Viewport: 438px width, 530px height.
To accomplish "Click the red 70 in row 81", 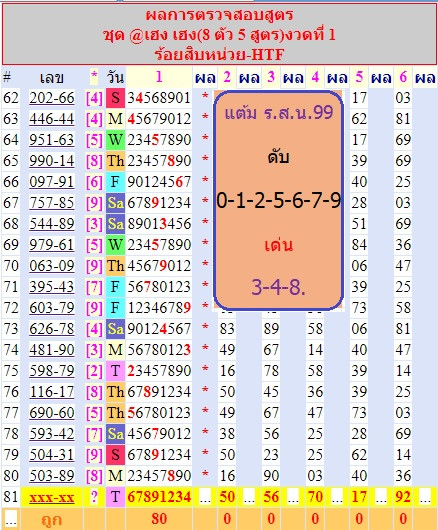I will (315, 497).
